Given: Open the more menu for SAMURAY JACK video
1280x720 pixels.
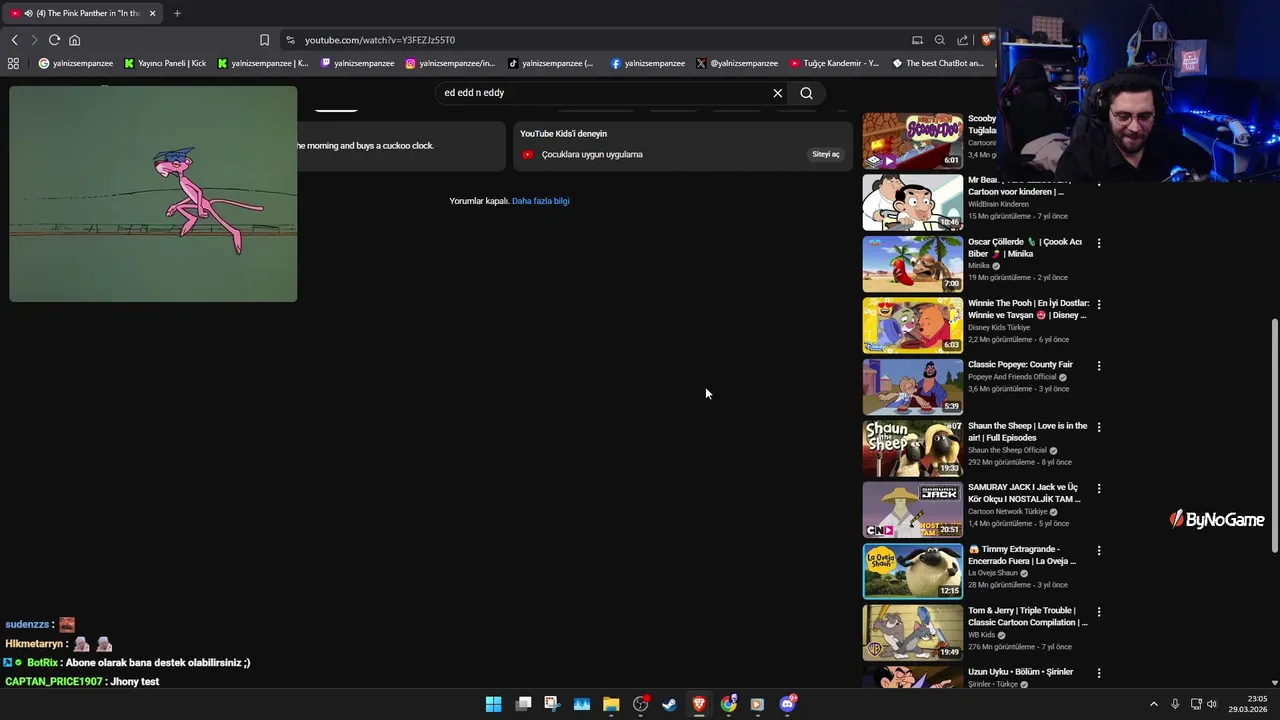Looking at the screenshot, I should 1099,489.
